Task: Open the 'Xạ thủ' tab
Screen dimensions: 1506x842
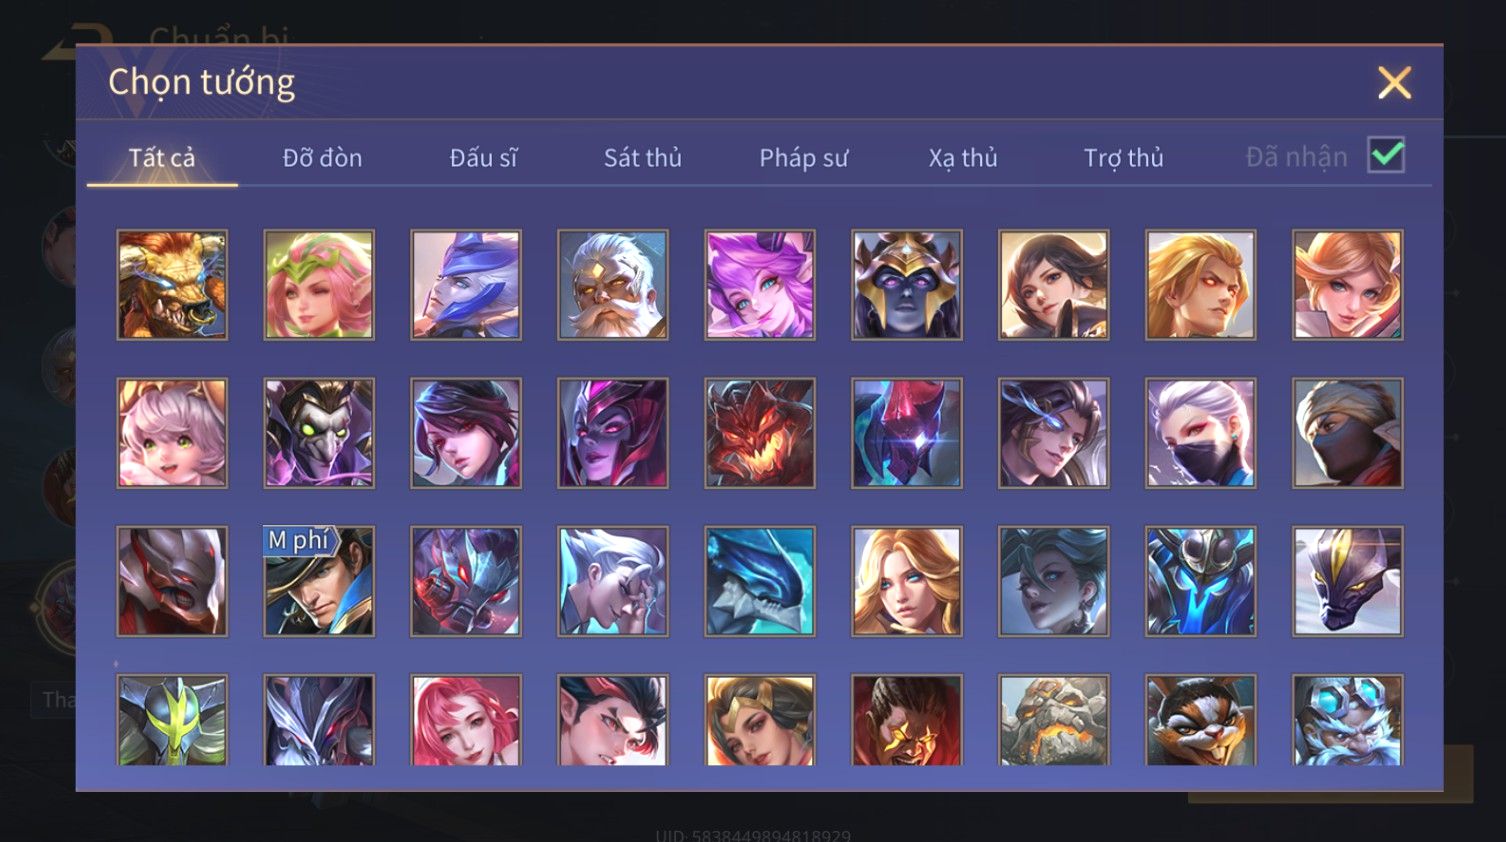Action: tap(963, 158)
